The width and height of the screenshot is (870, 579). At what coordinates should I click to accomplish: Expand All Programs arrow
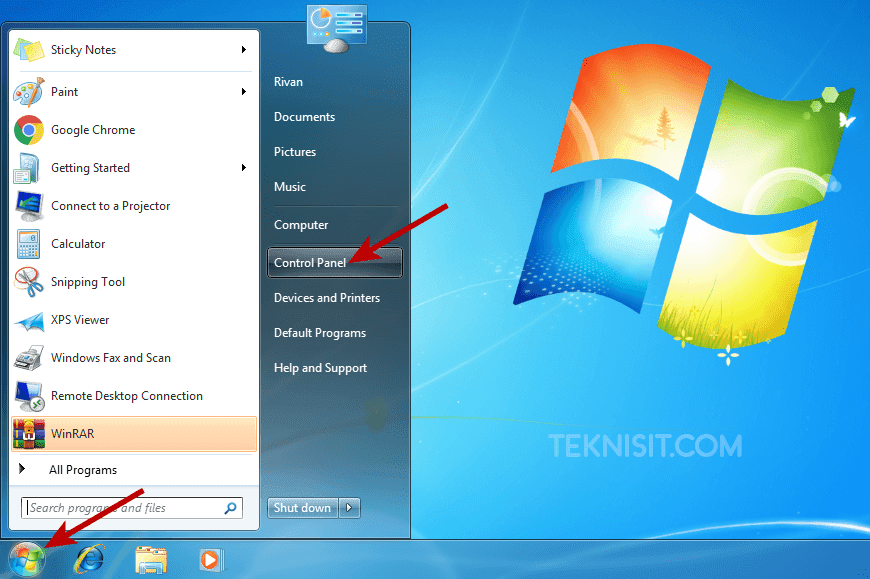point(22,469)
